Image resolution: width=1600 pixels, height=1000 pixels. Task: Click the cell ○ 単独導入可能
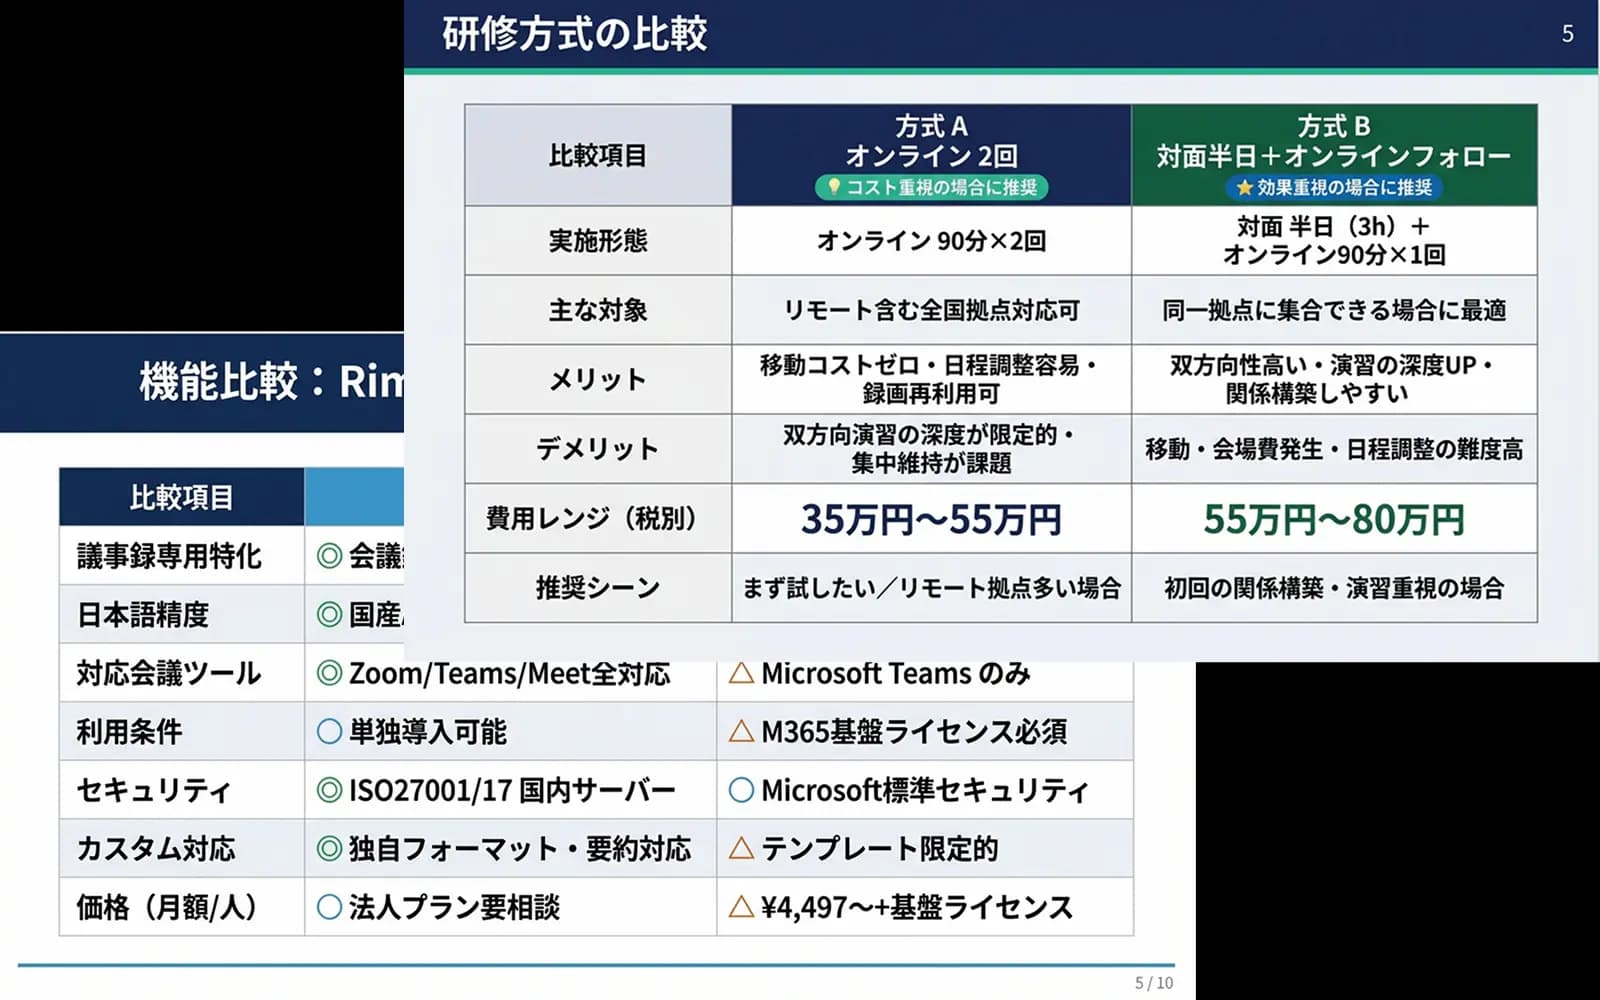(510, 731)
